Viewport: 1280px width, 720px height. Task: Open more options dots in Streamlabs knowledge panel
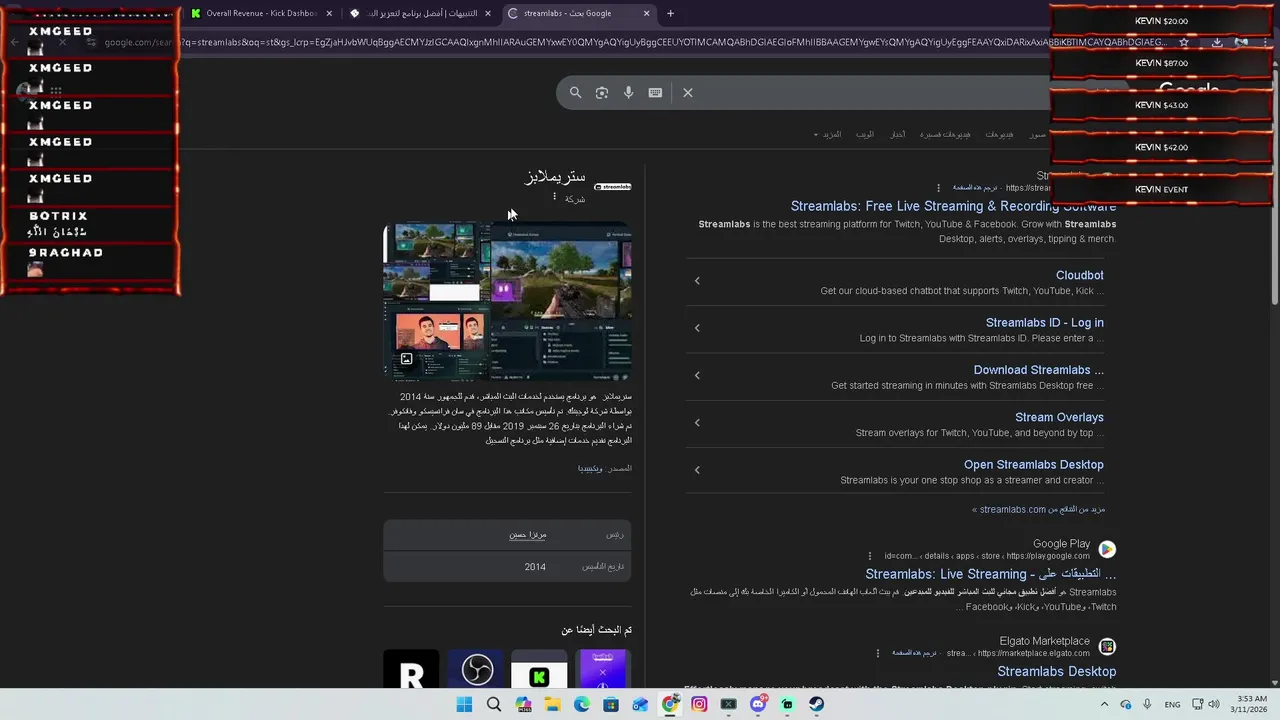(x=555, y=197)
